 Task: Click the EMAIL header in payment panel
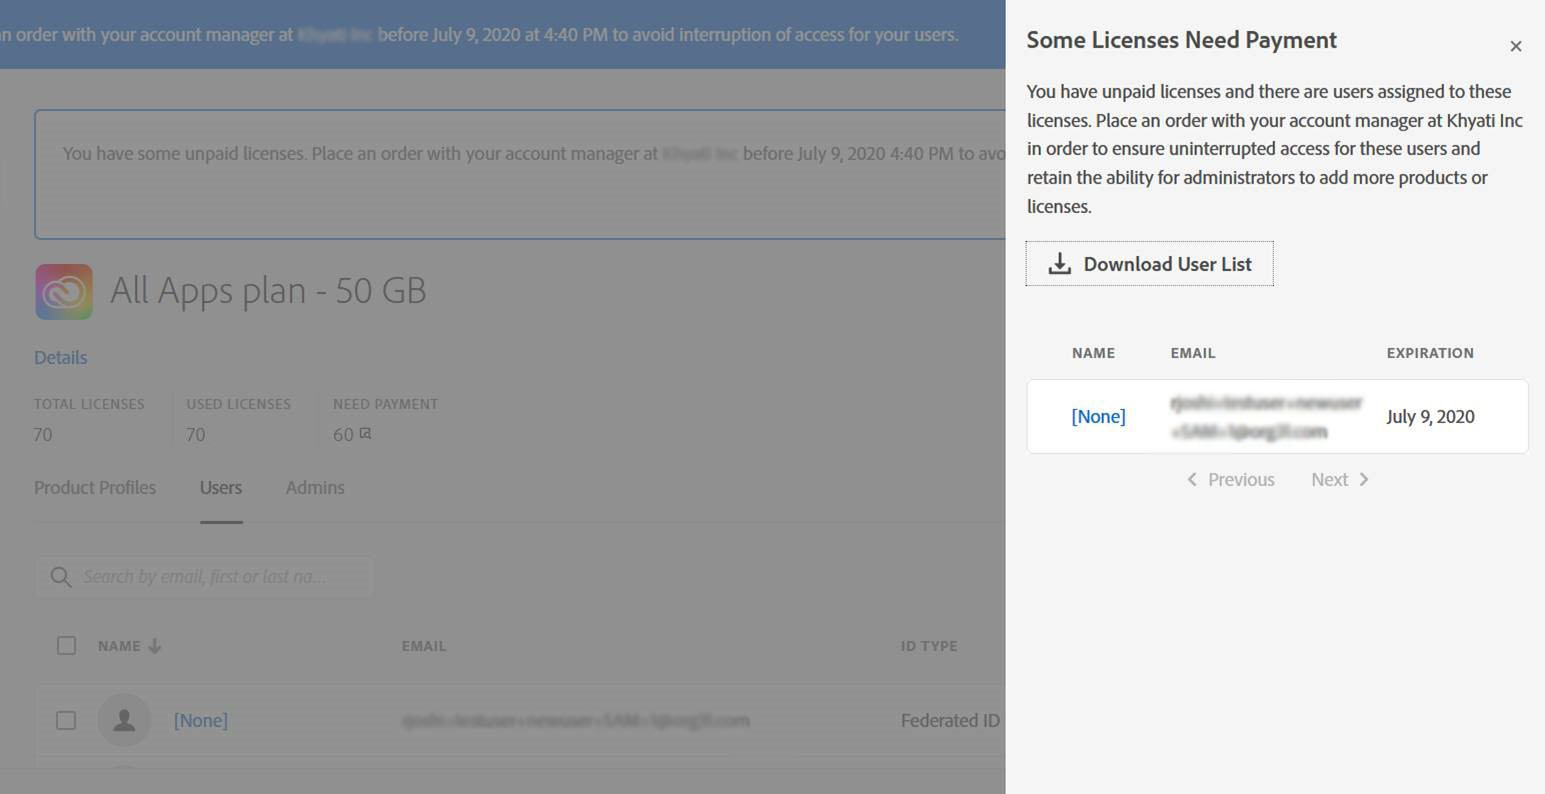click(1193, 353)
